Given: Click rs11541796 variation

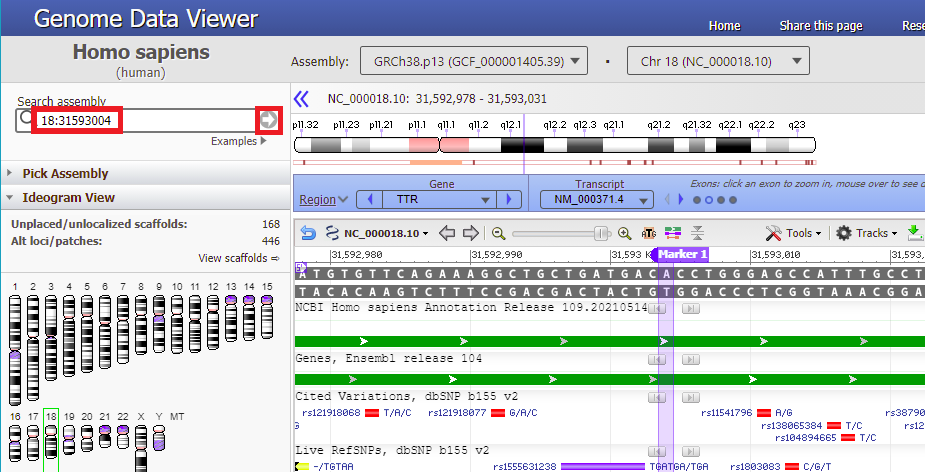Looking at the screenshot, I should [x=746, y=412].
